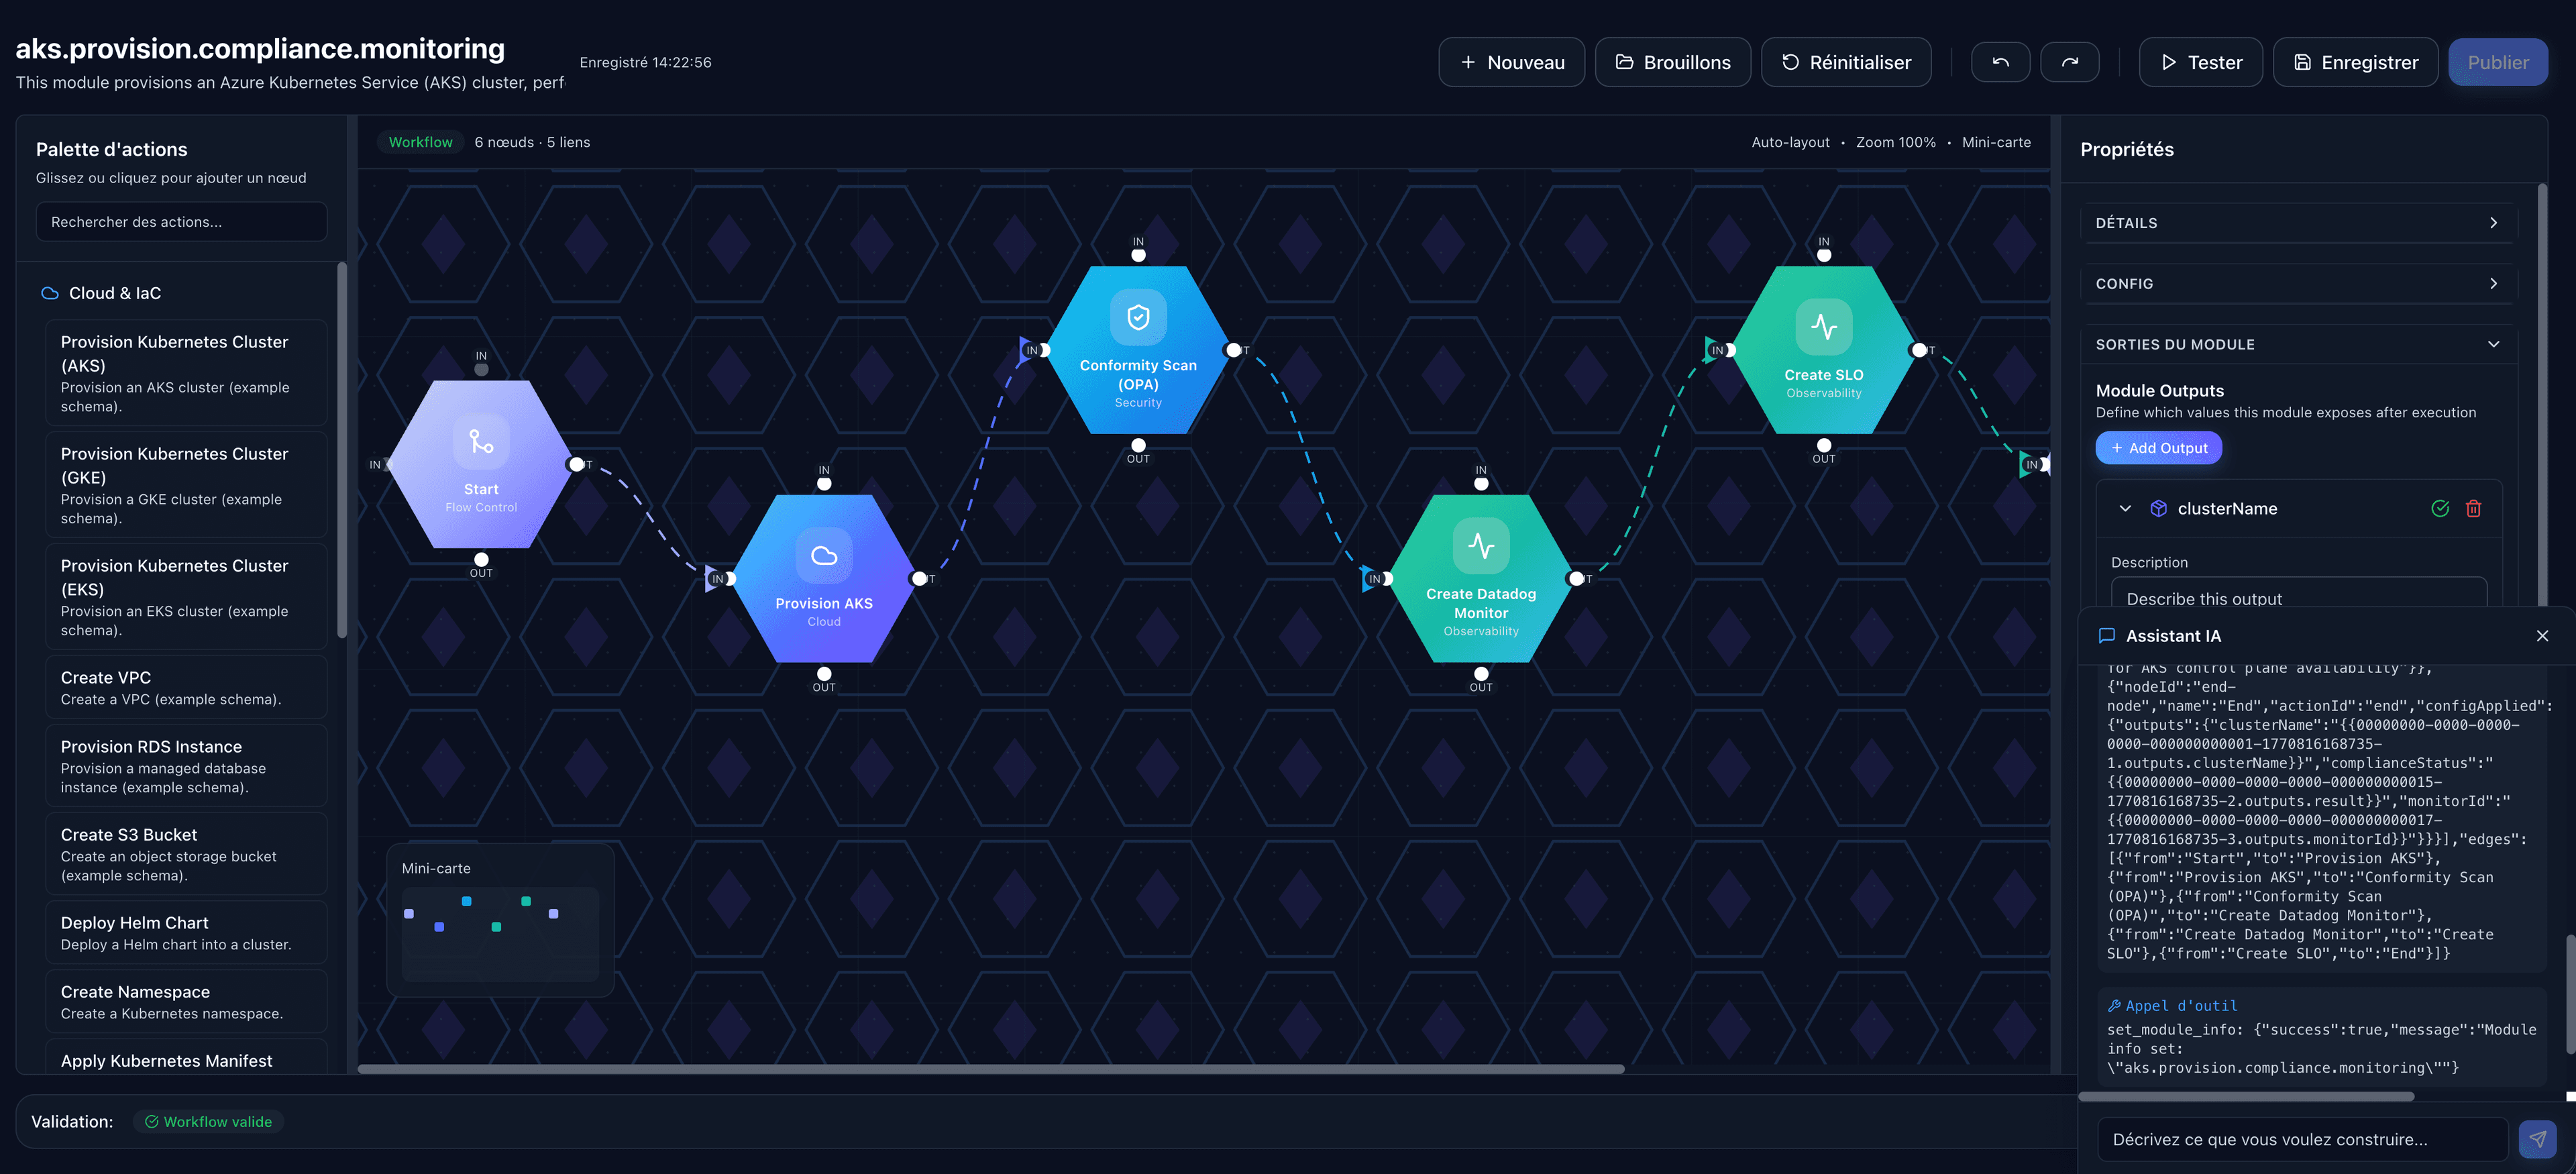Expand the DÉTAILS section
The width and height of the screenshot is (2576, 1174).
[2298, 223]
